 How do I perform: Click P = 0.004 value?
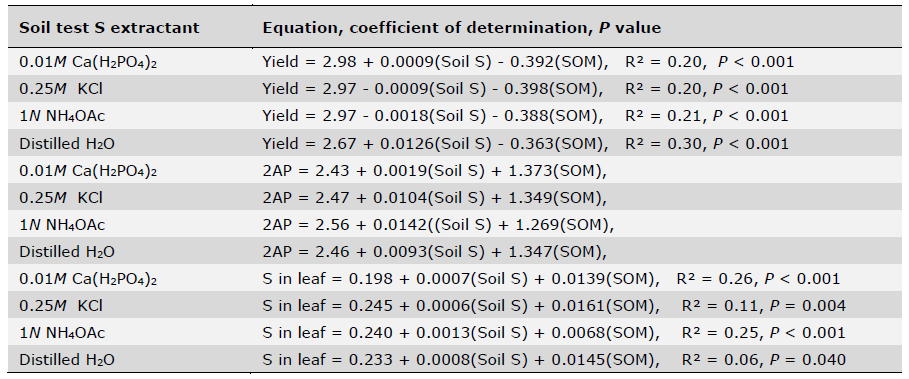click(x=808, y=306)
